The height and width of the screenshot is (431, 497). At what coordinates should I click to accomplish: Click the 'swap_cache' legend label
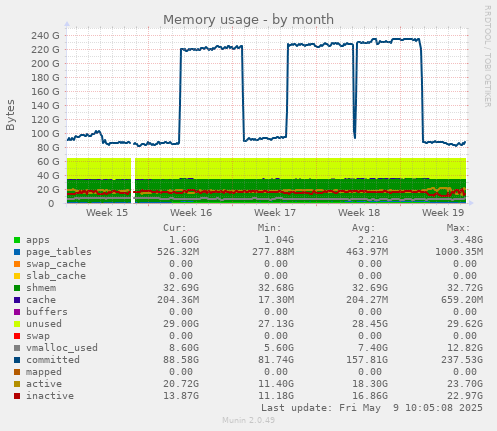(x=56, y=264)
